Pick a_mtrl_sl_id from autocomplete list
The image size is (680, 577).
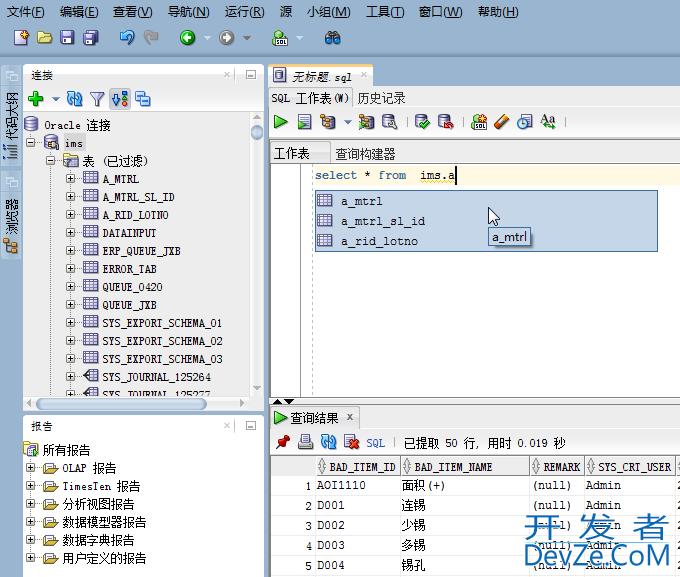486,221
